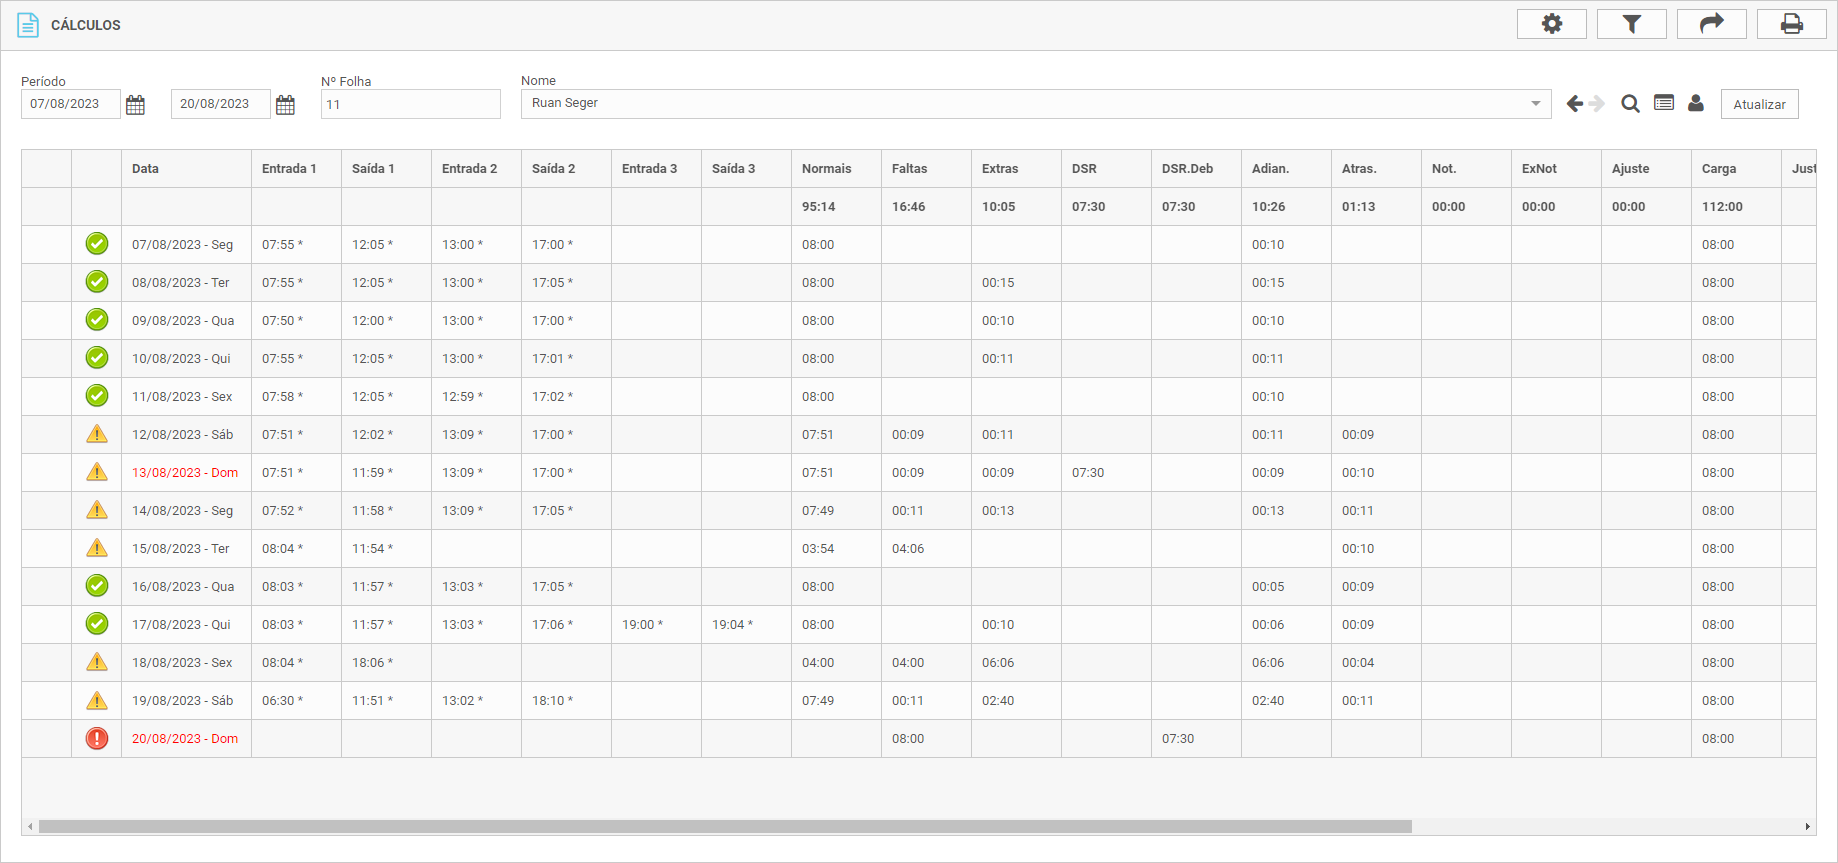Open the employee person icon
The height and width of the screenshot is (863, 1838).
[x=1696, y=103]
